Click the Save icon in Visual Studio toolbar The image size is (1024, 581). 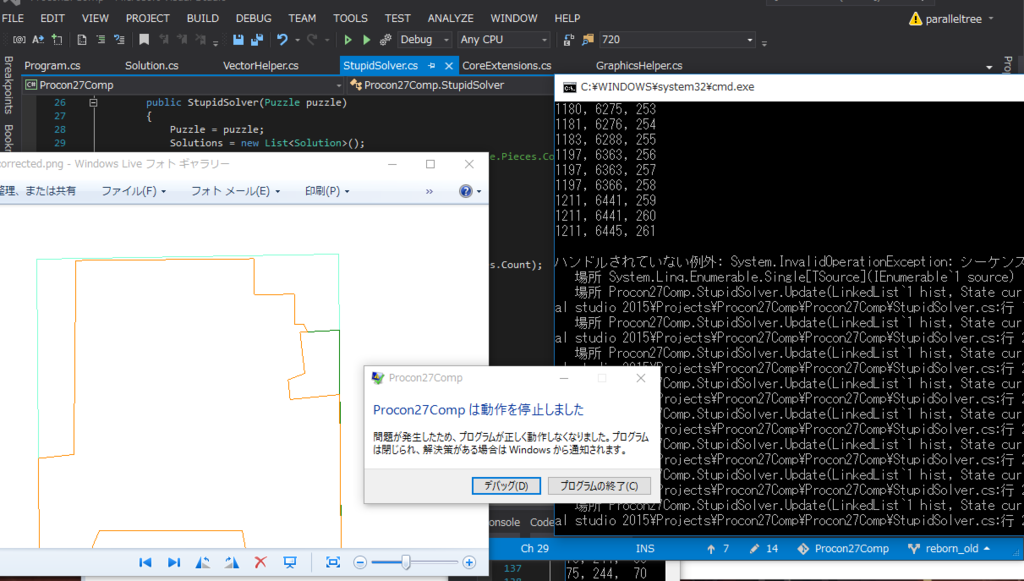tap(238, 40)
